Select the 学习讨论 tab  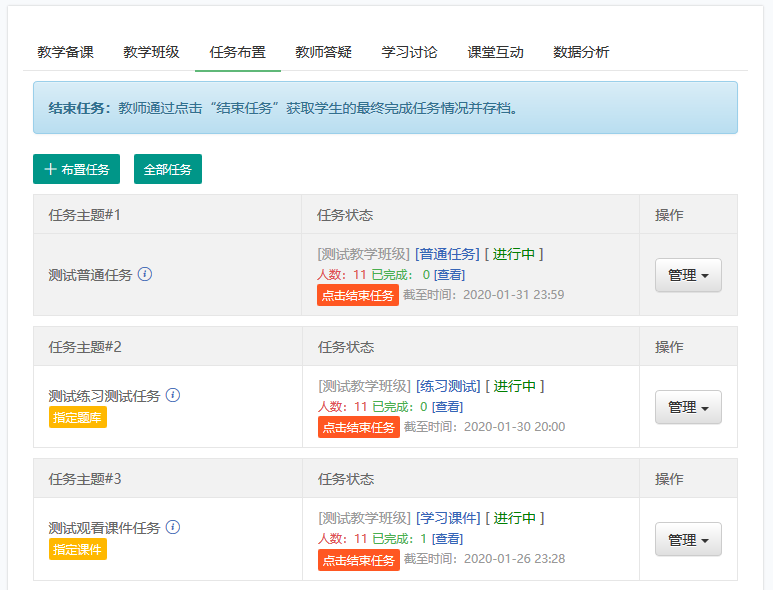410,52
